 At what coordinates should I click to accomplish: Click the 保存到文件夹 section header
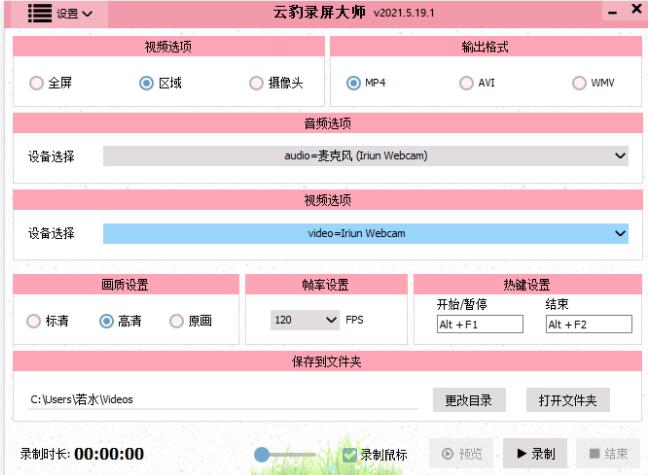[x=328, y=362]
